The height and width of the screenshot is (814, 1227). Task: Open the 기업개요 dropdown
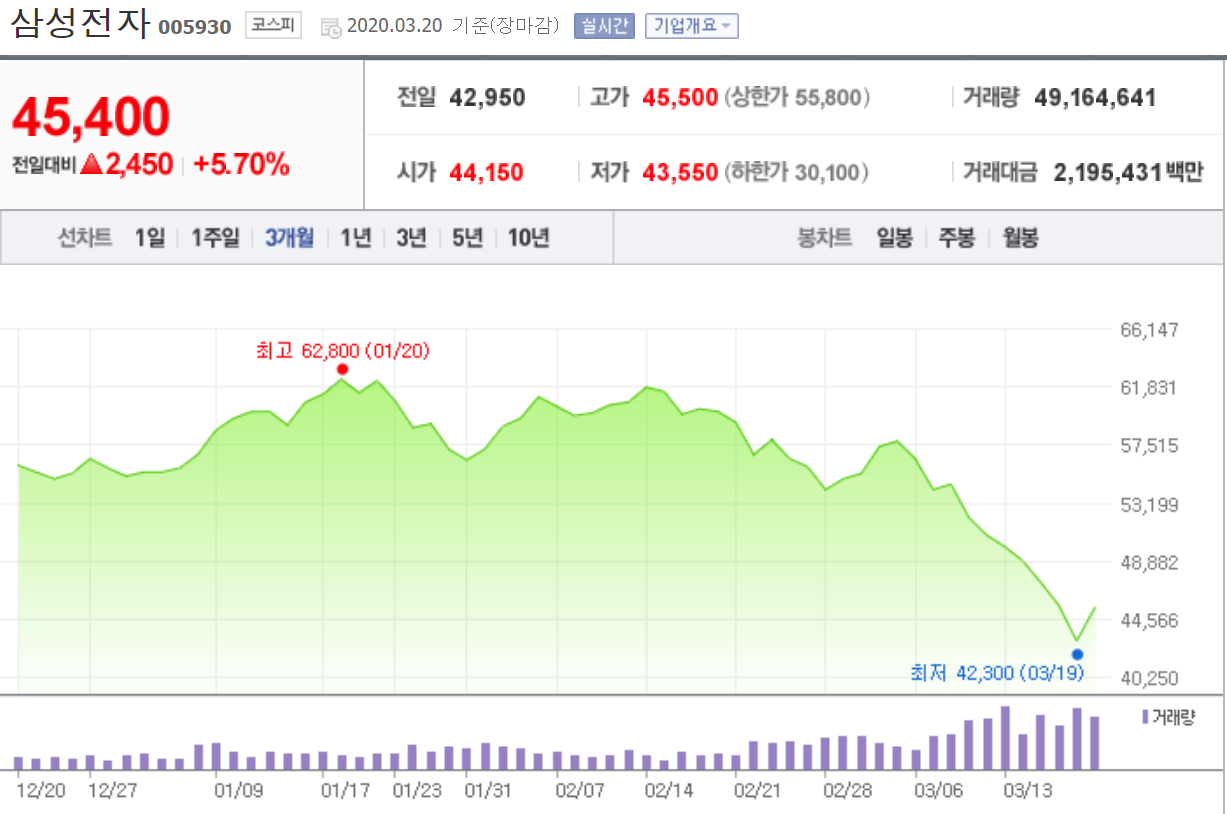coord(692,26)
